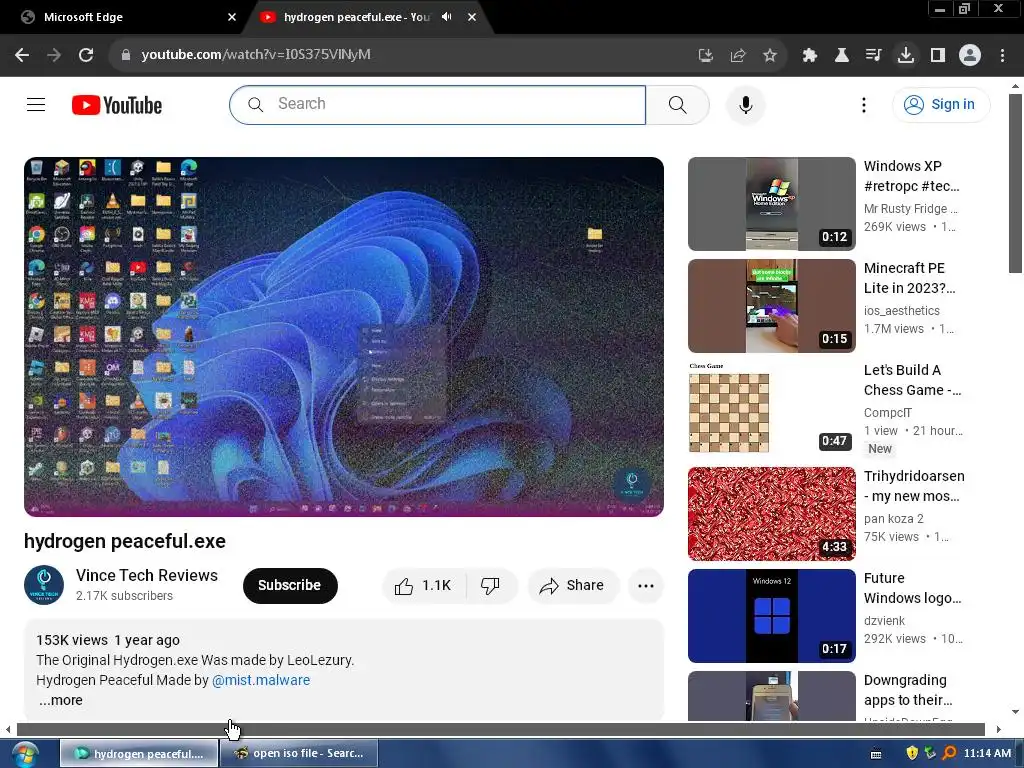
Task: Open the Windows Start button
Action: [25, 754]
